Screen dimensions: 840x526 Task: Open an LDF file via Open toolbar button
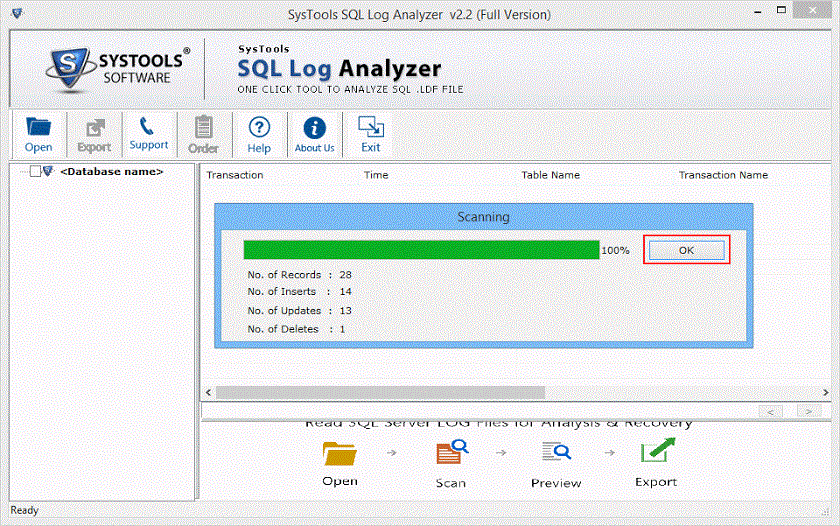pyautogui.click(x=39, y=135)
